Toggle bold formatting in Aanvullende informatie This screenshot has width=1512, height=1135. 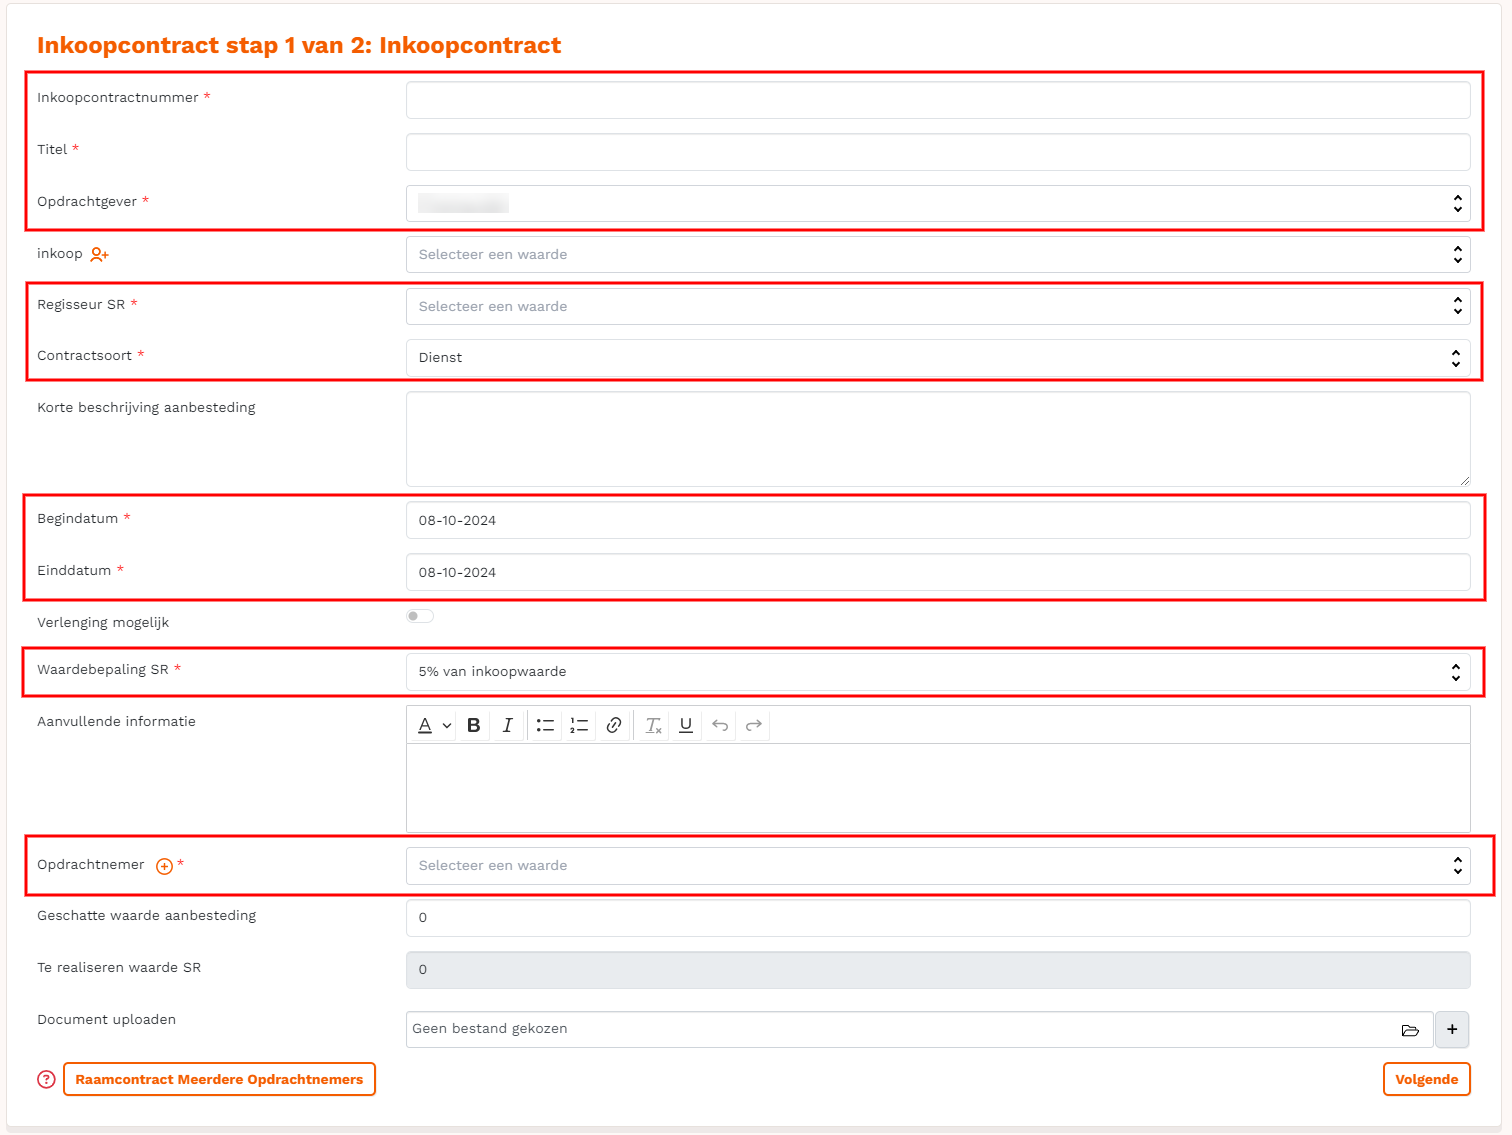click(x=474, y=725)
